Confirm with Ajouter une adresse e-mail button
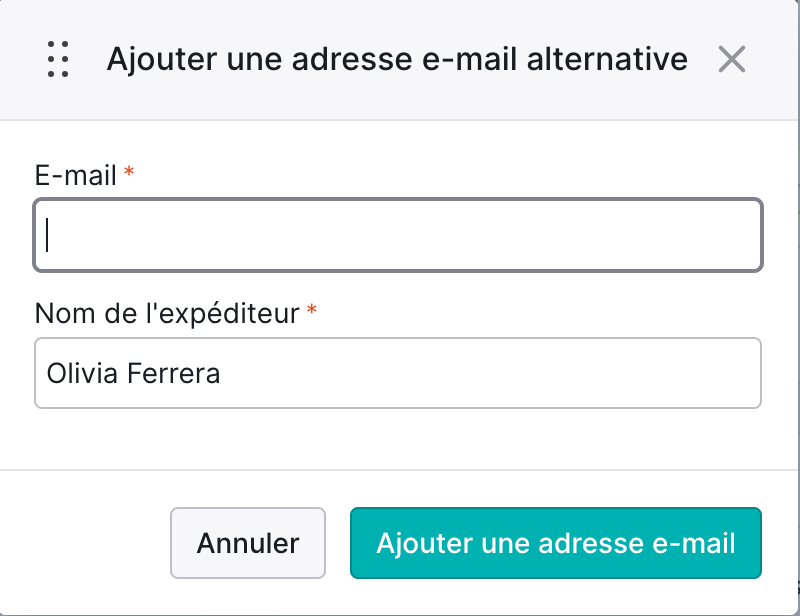The height and width of the screenshot is (616, 800). click(556, 543)
